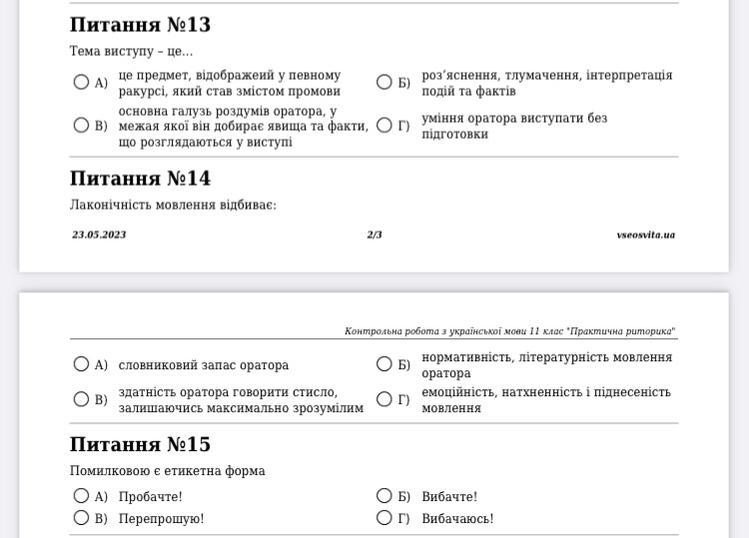Click the page number 2/3 footer
The image size is (749, 538).
(x=374, y=235)
